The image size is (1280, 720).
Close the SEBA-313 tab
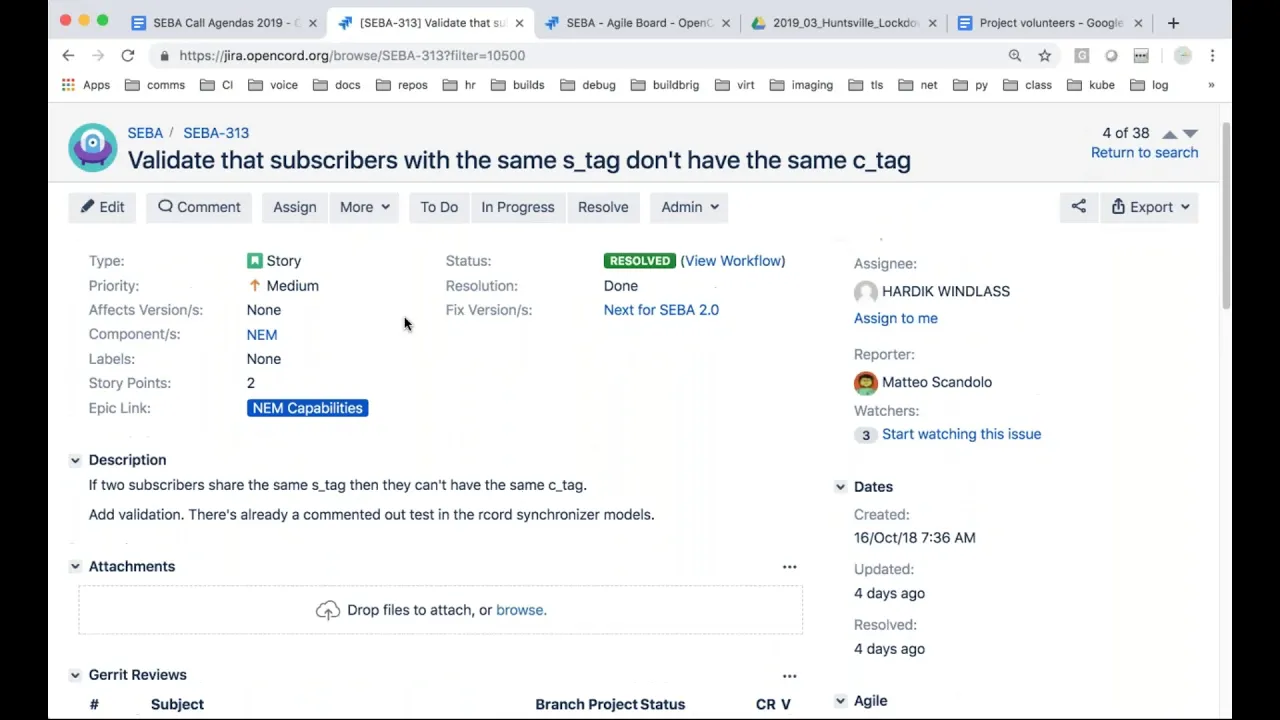click(519, 23)
